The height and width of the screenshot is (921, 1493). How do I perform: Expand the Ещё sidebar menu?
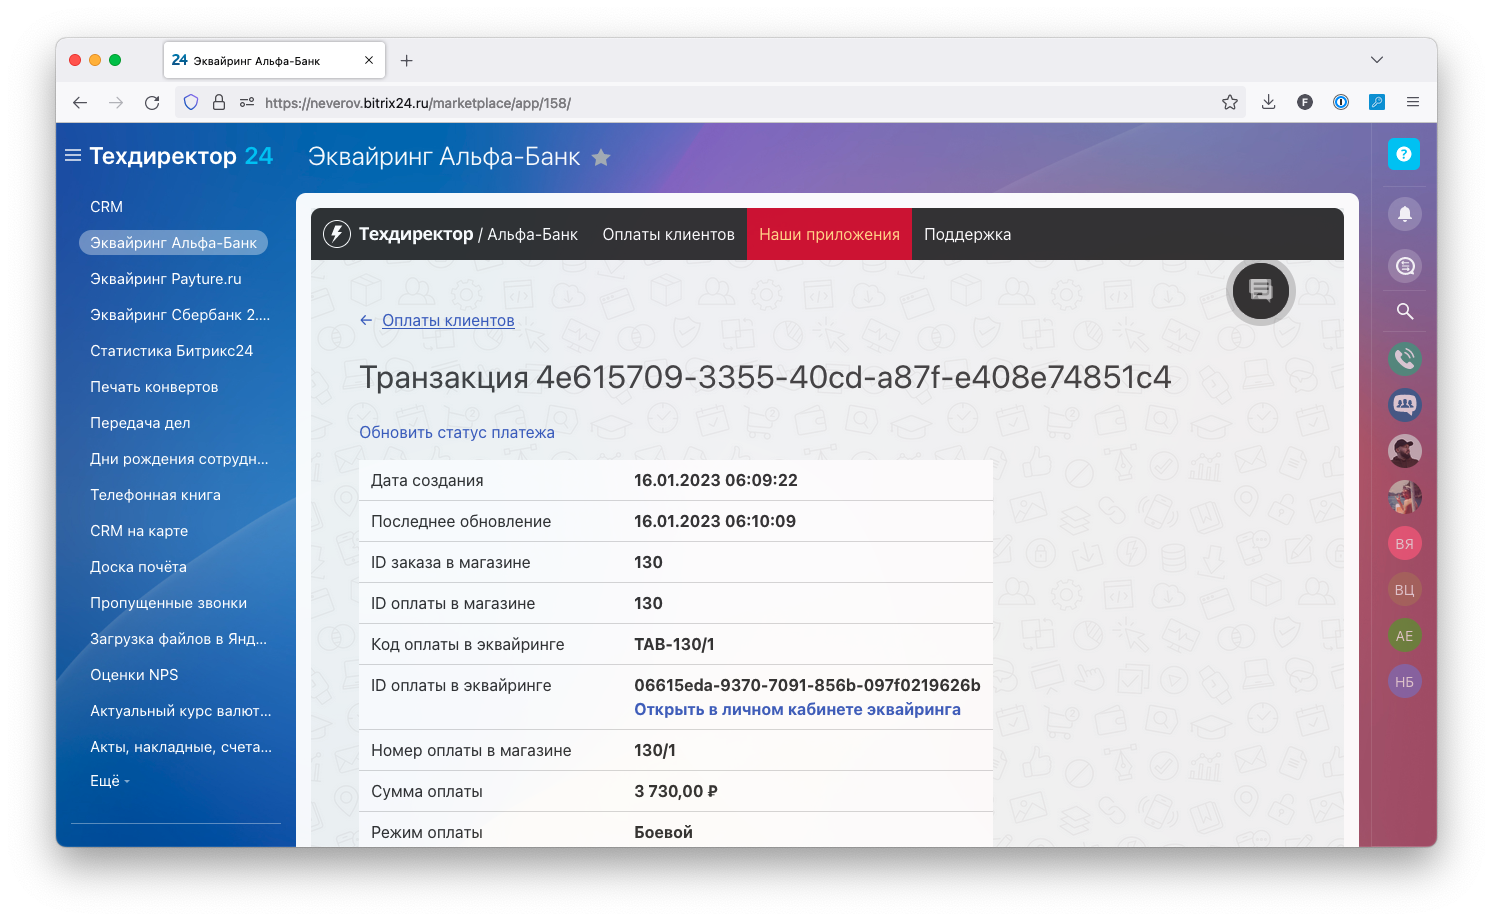(109, 781)
